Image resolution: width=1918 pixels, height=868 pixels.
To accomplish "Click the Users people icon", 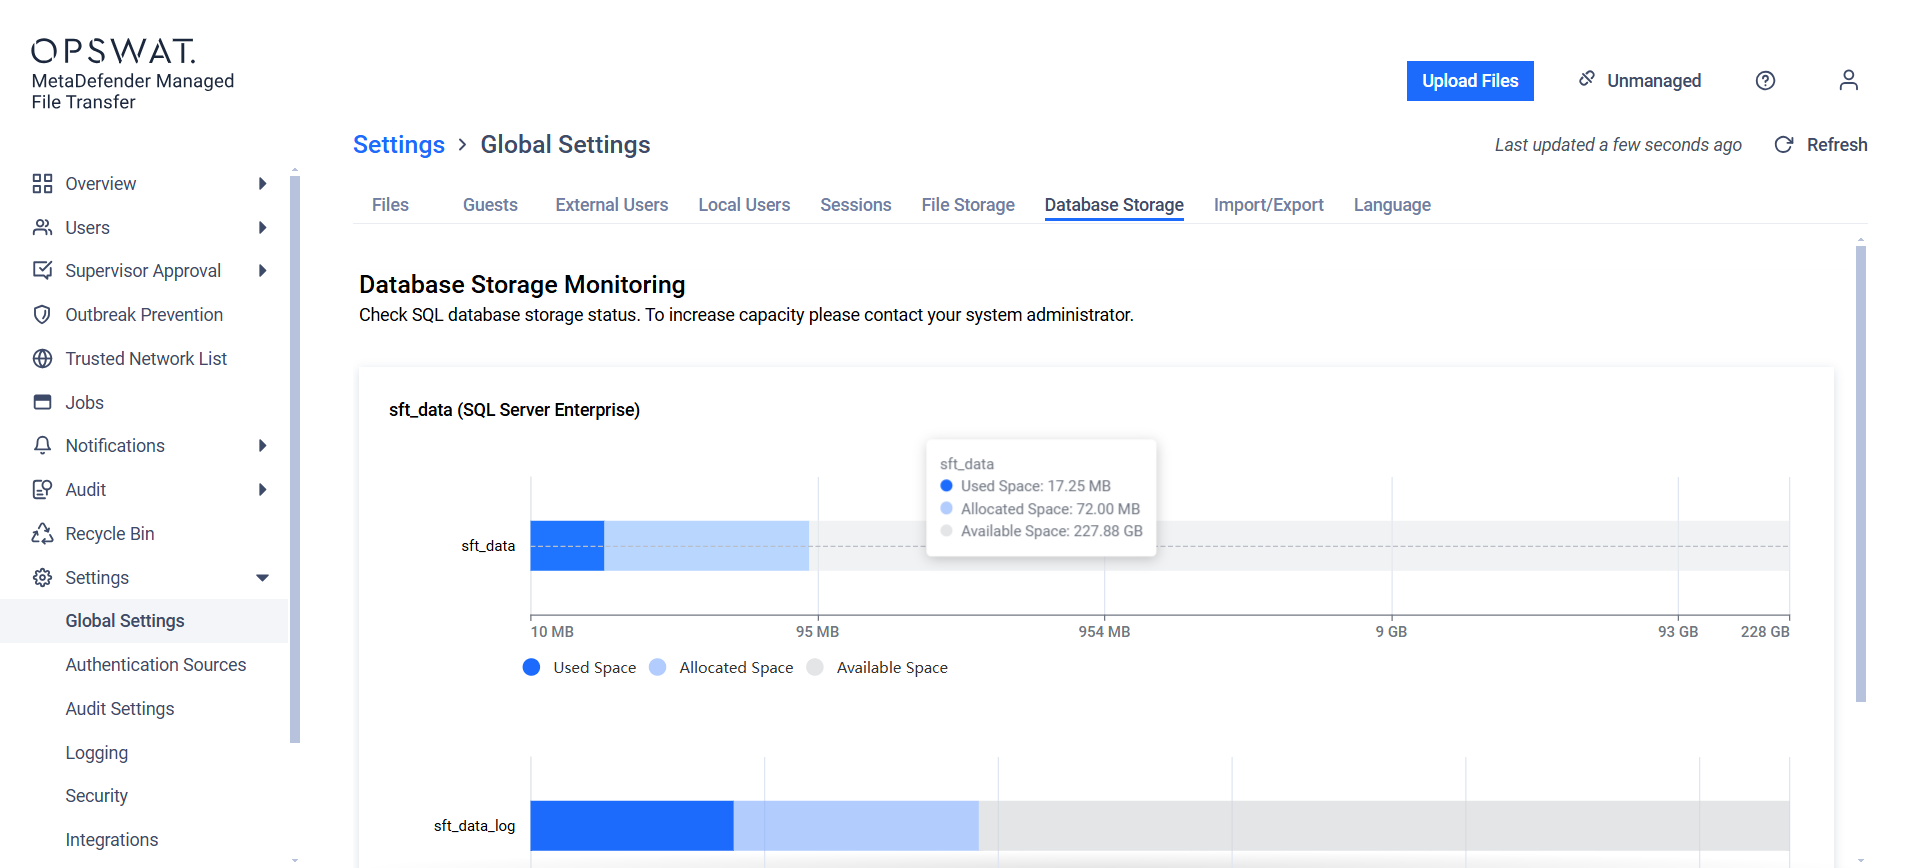I will (x=42, y=228).
